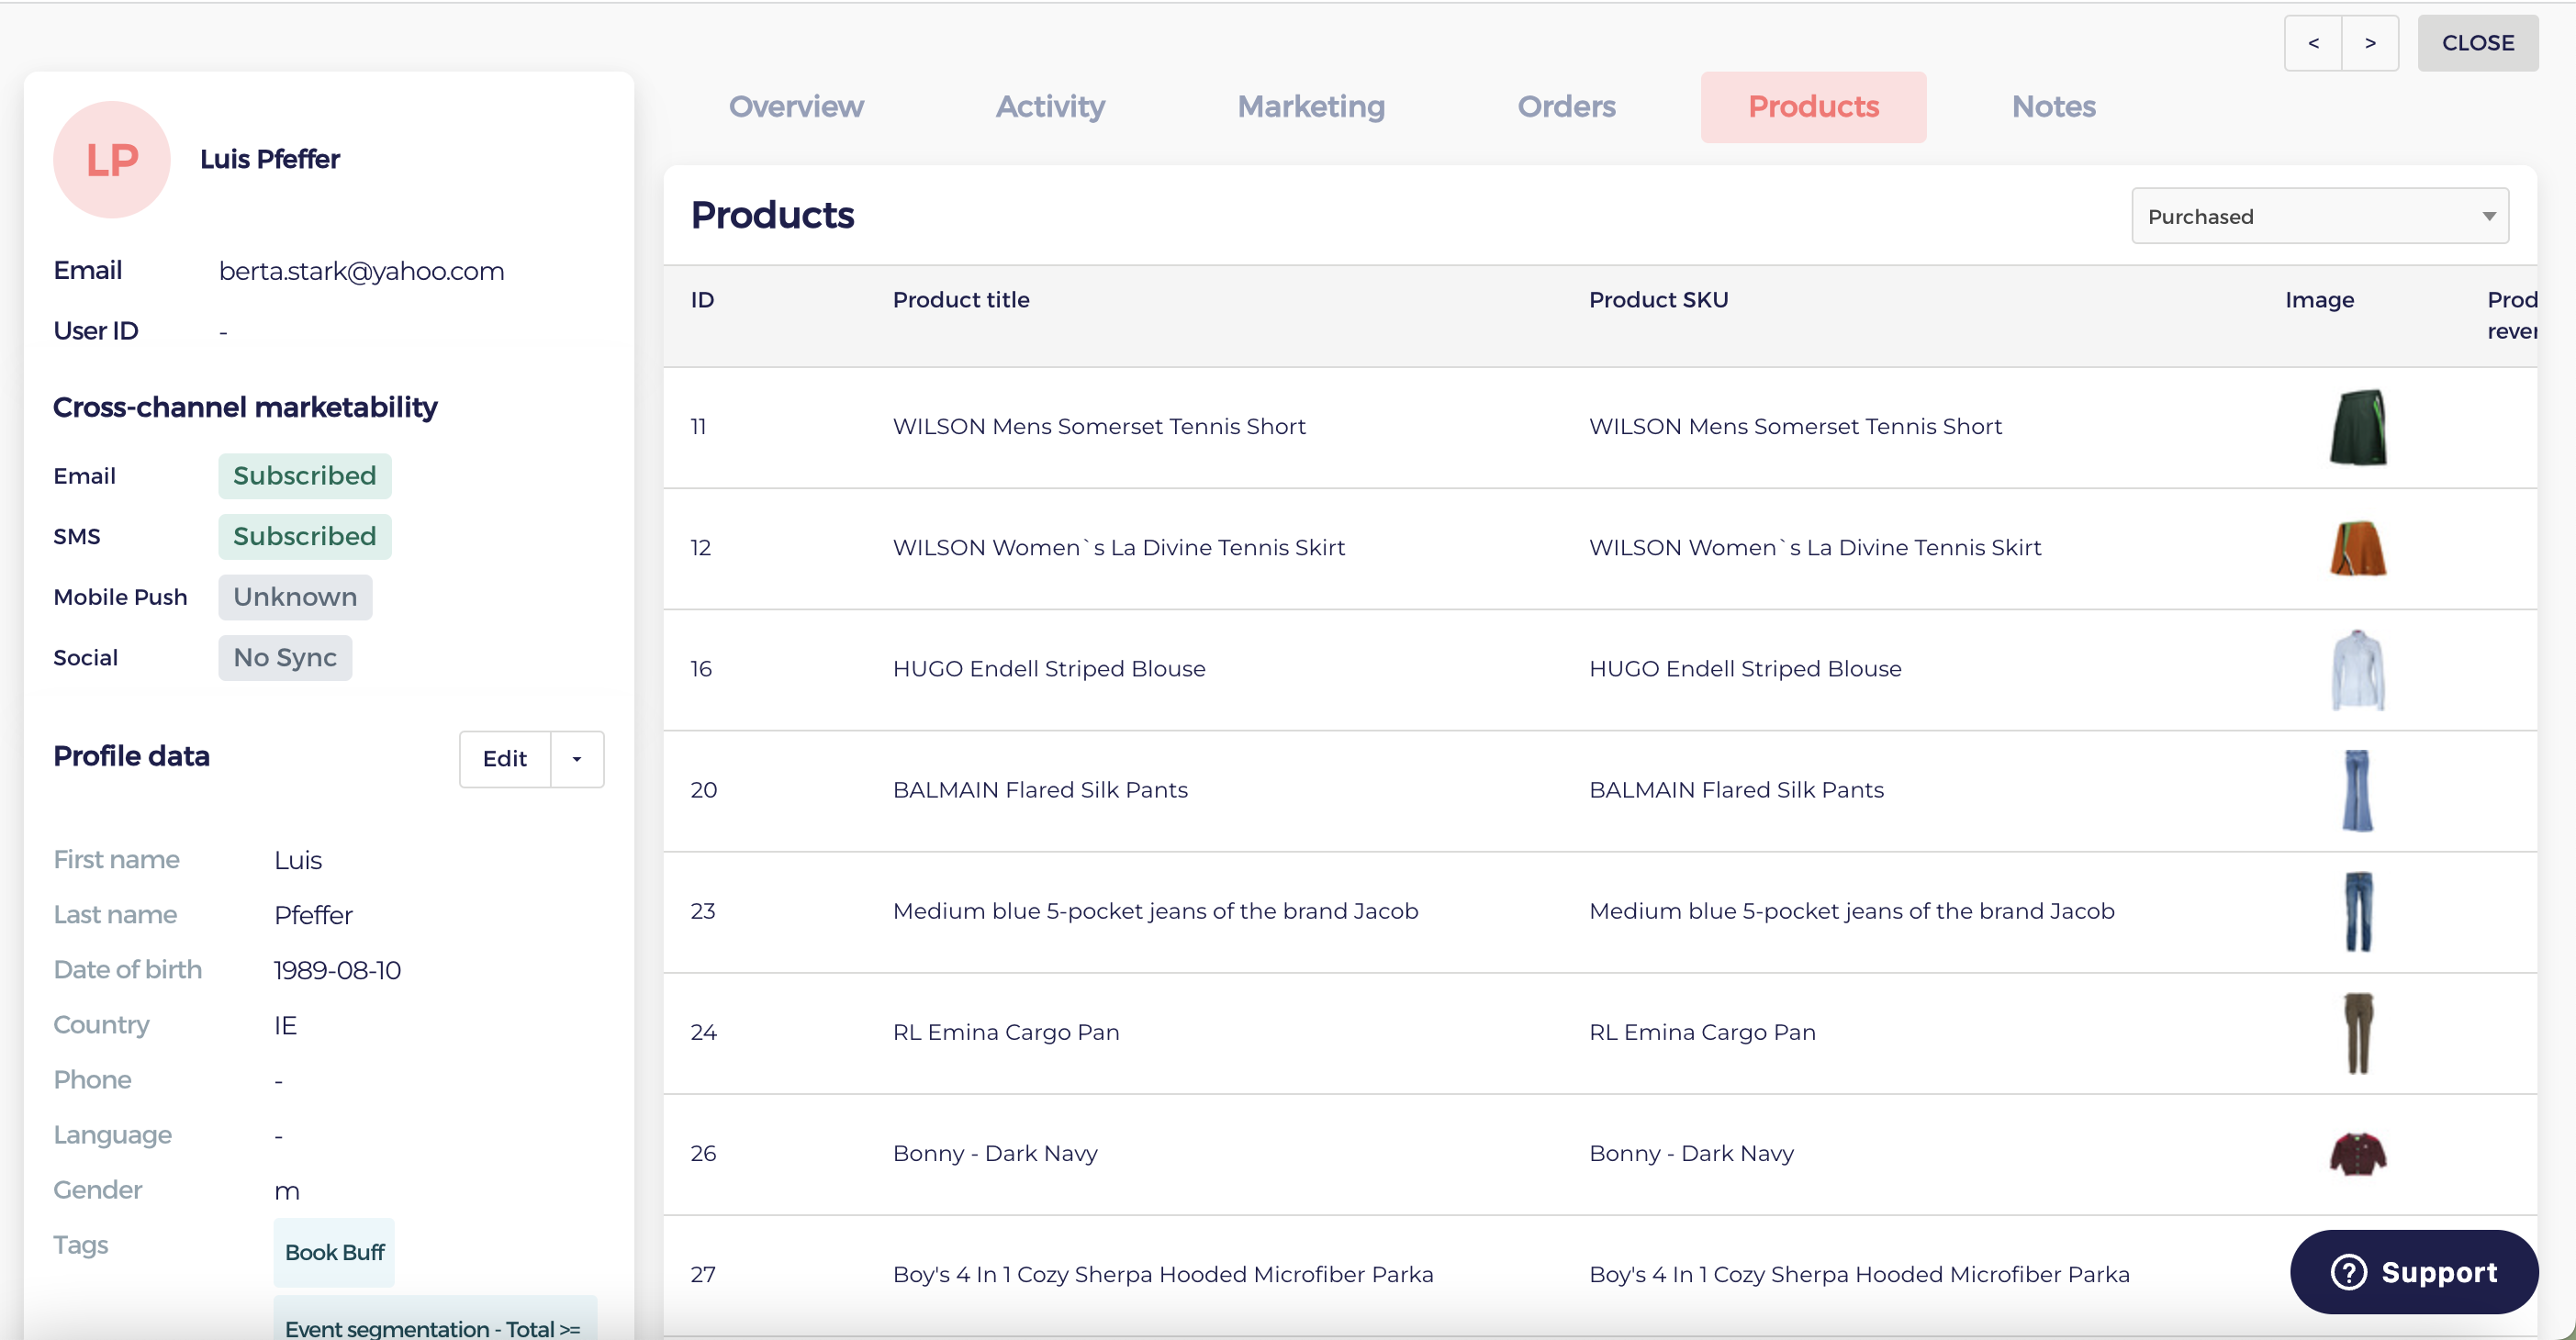Select product title HUGO Endell Striped Blouse
Image resolution: width=2576 pixels, height=1340 pixels.
1049,669
